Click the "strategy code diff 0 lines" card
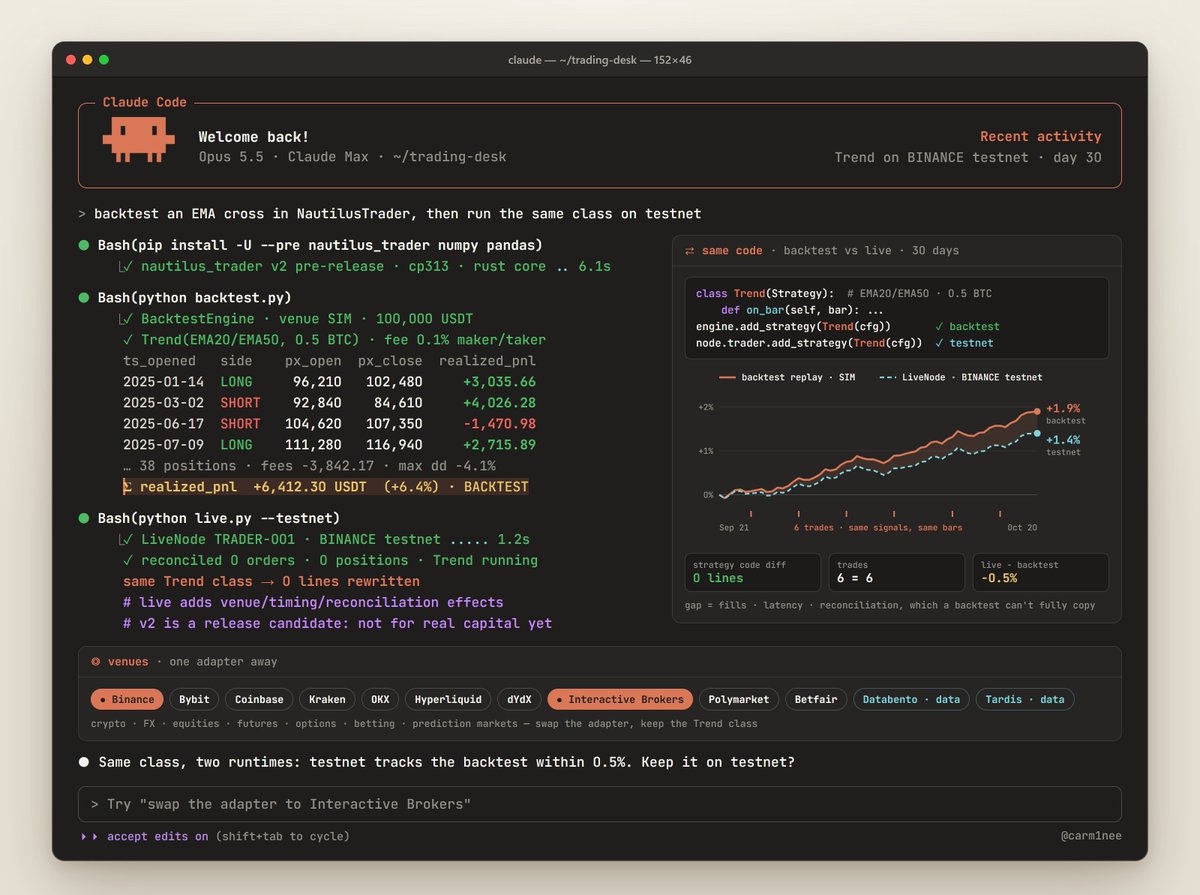1200x895 pixels. [753, 572]
